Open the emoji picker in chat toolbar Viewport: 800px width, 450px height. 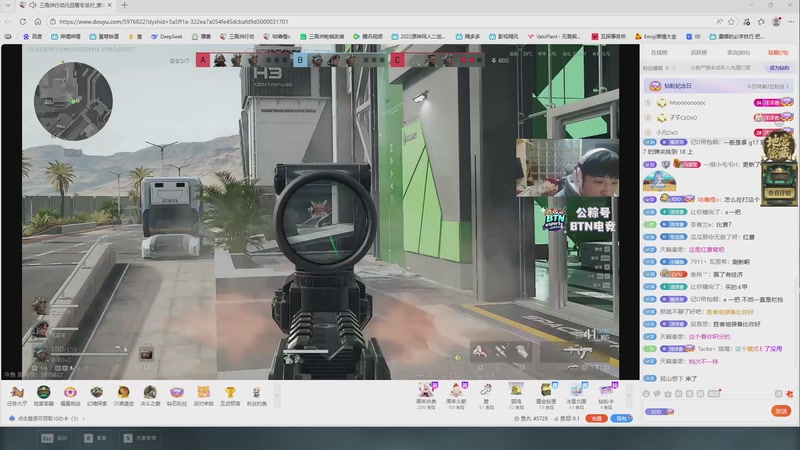[646, 394]
